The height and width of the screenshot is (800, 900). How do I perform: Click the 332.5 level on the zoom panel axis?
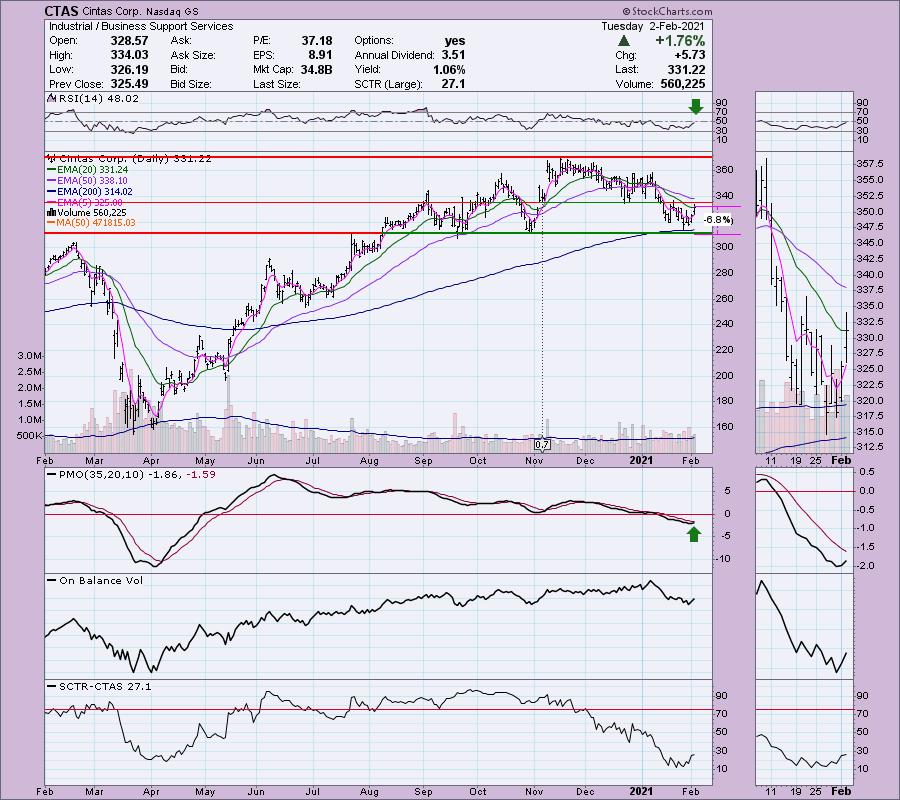click(870, 322)
